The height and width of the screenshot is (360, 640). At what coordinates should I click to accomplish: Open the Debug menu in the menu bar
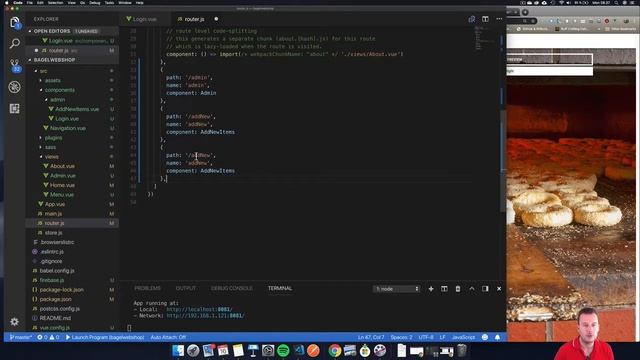(95, 2)
